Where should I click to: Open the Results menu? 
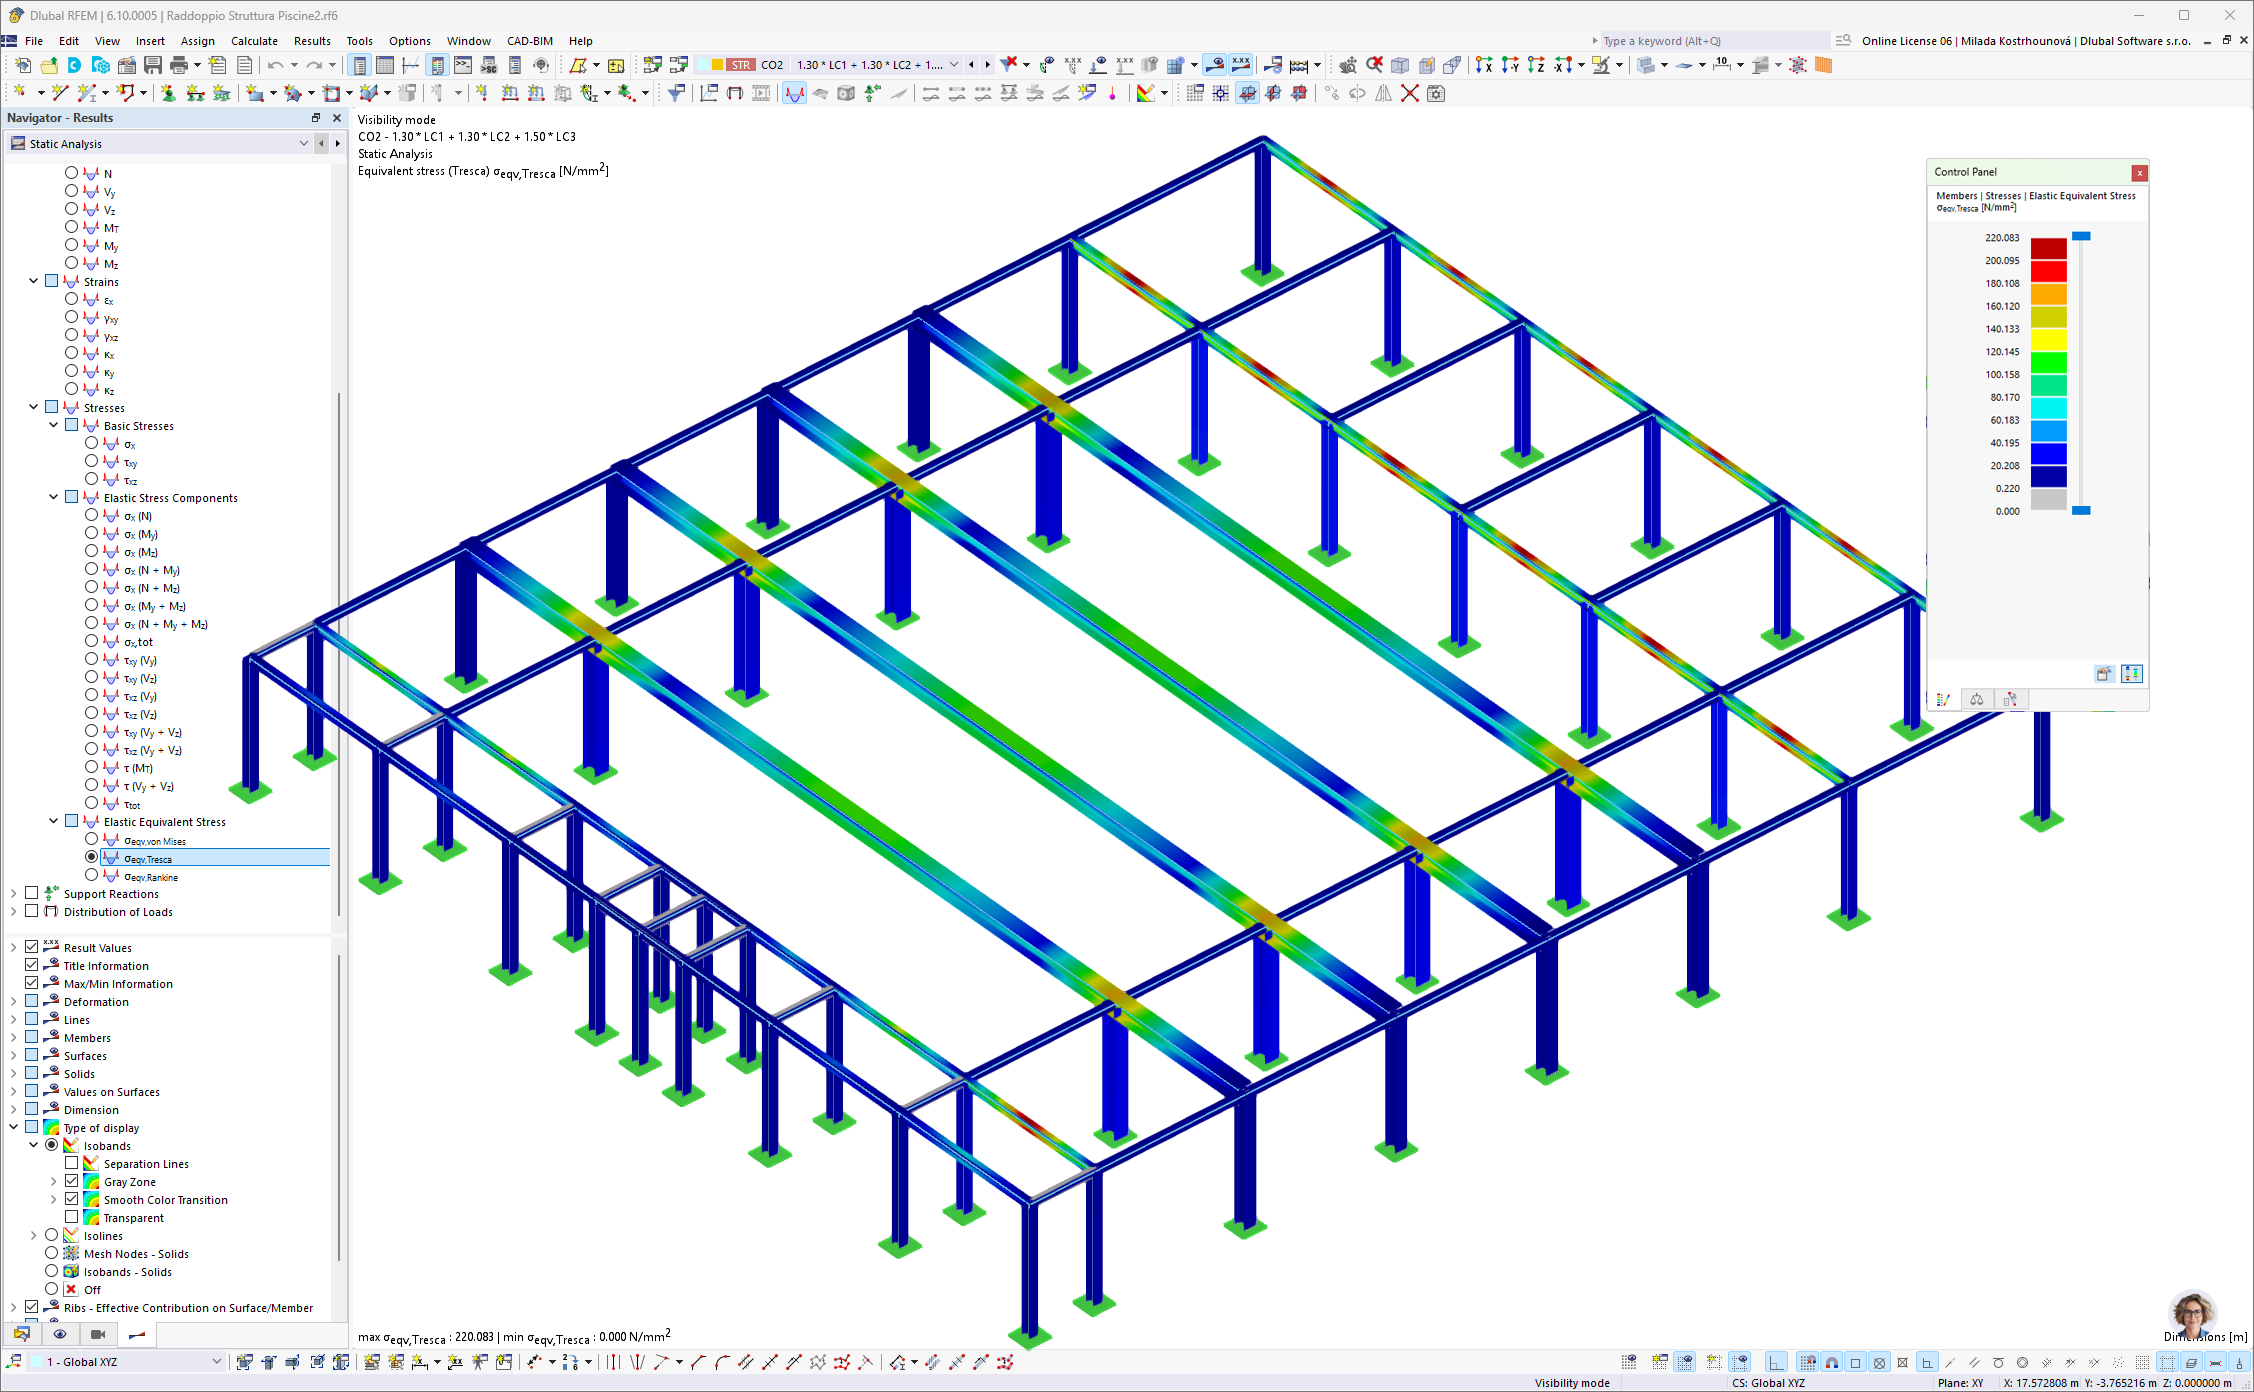click(x=312, y=41)
